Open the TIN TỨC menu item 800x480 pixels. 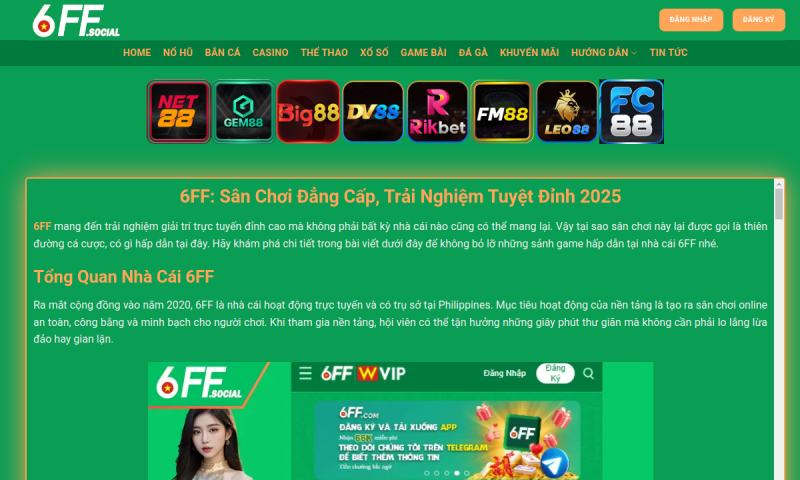668,53
